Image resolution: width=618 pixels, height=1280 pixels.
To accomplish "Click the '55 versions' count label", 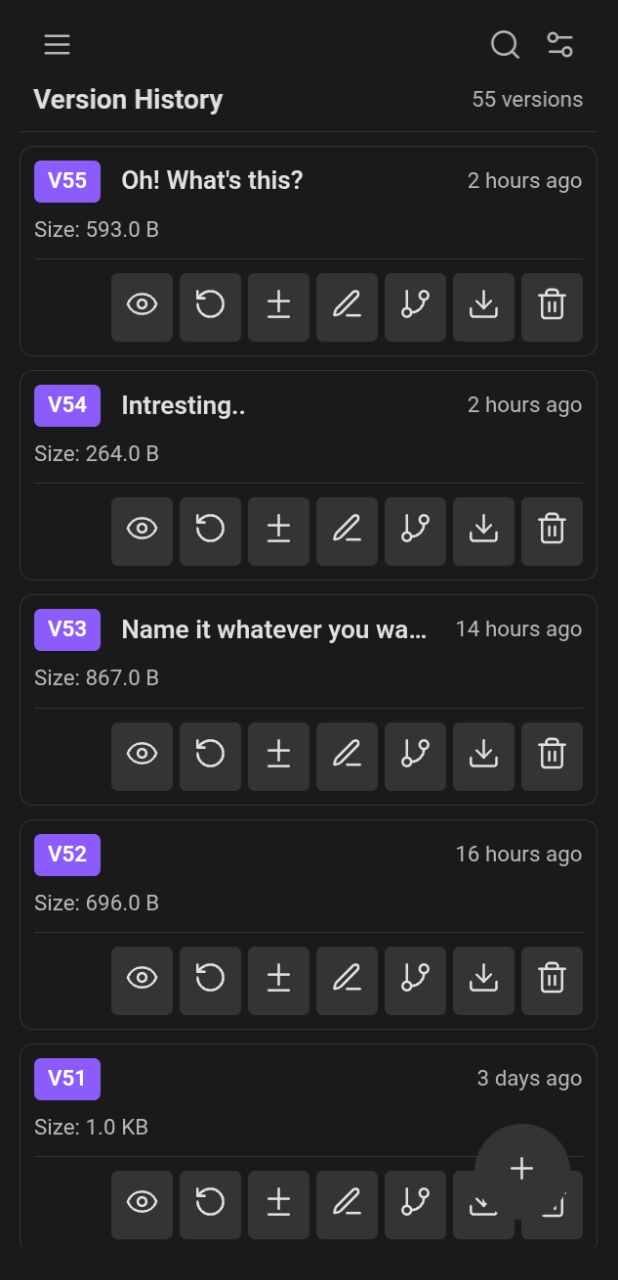I will click(x=527, y=99).
